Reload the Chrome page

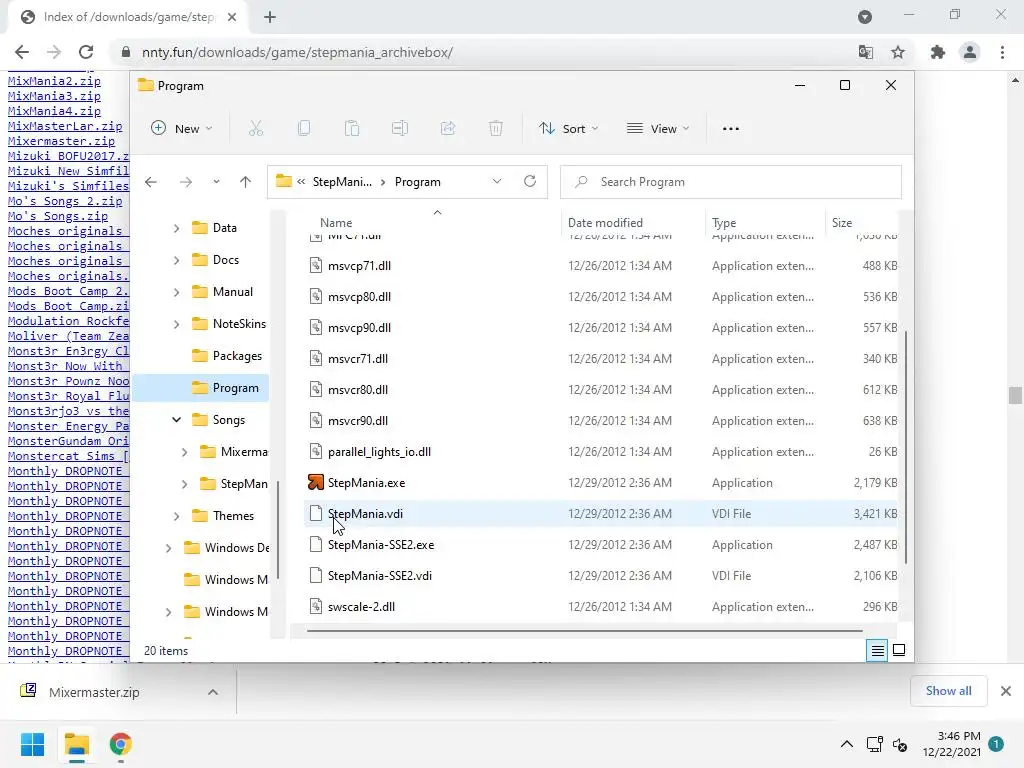[86, 52]
